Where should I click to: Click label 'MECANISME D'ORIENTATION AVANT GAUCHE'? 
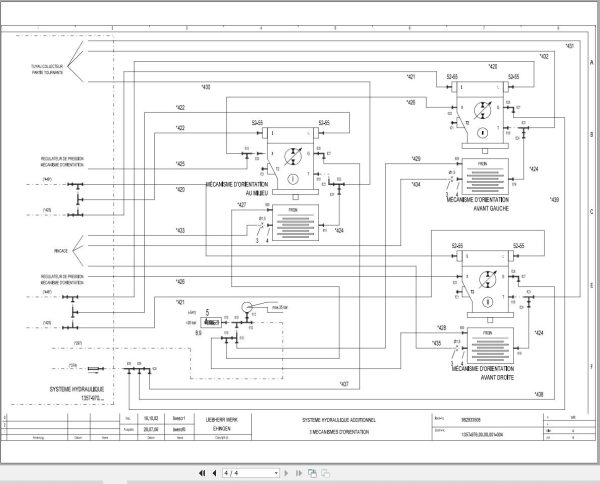tap(478, 204)
